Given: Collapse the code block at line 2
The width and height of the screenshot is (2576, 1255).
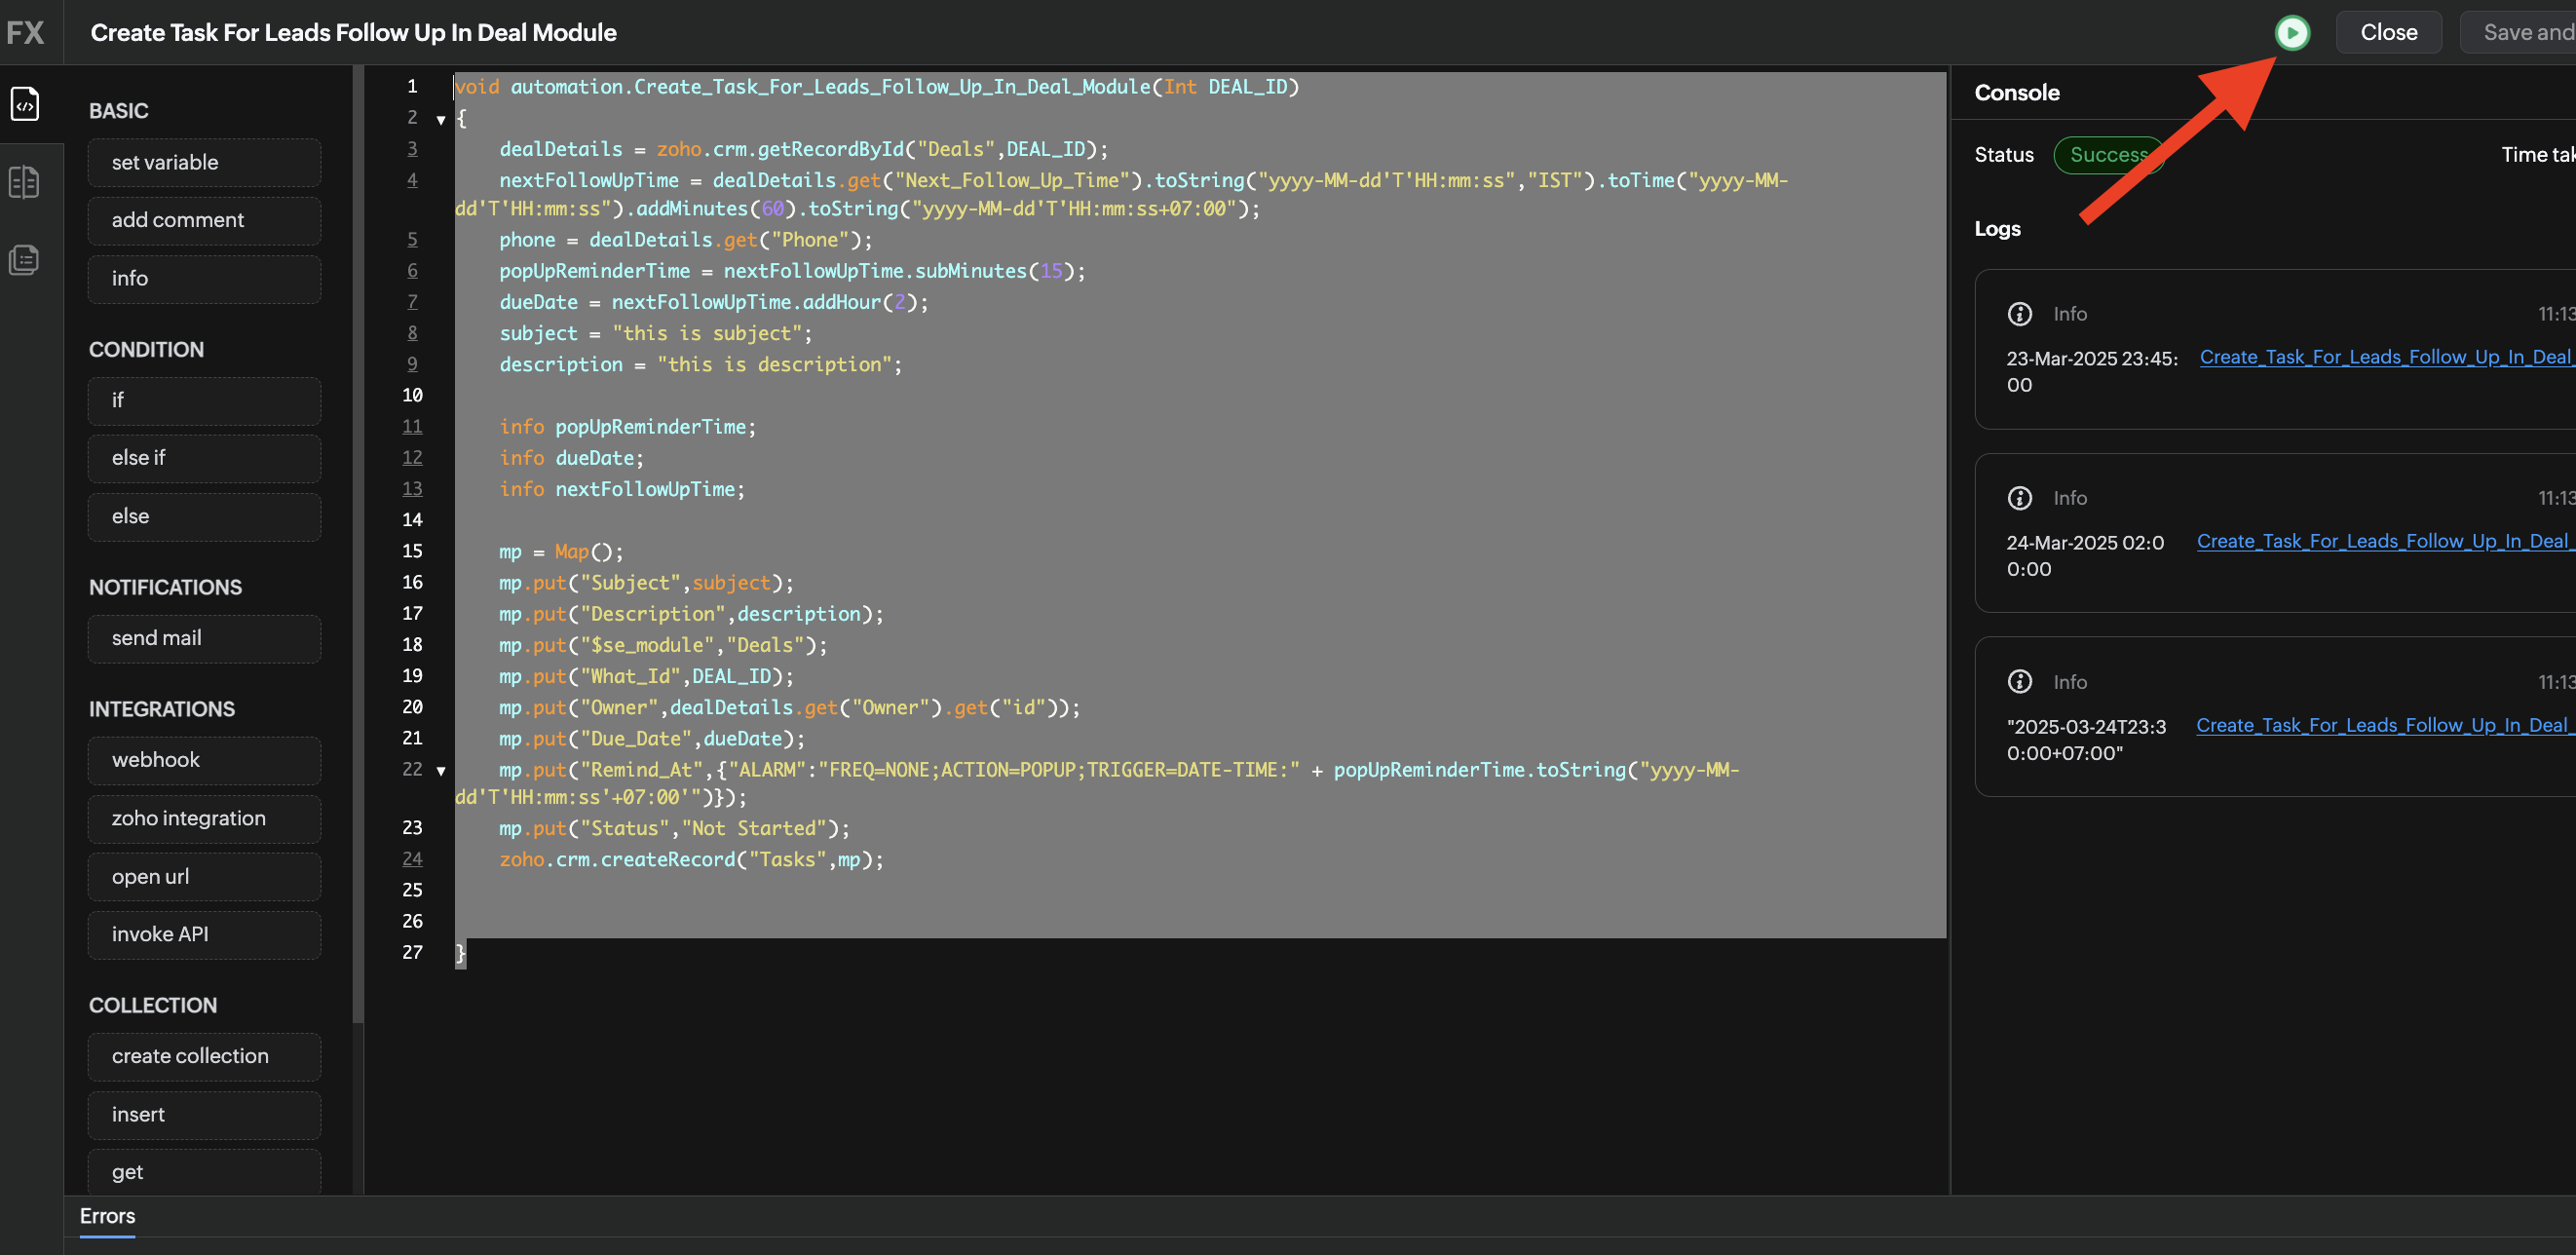Looking at the screenshot, I should (x=440, y=120).
